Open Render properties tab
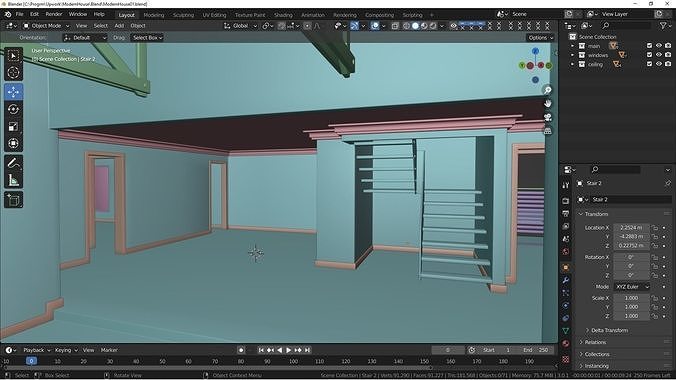 point(566,201)
